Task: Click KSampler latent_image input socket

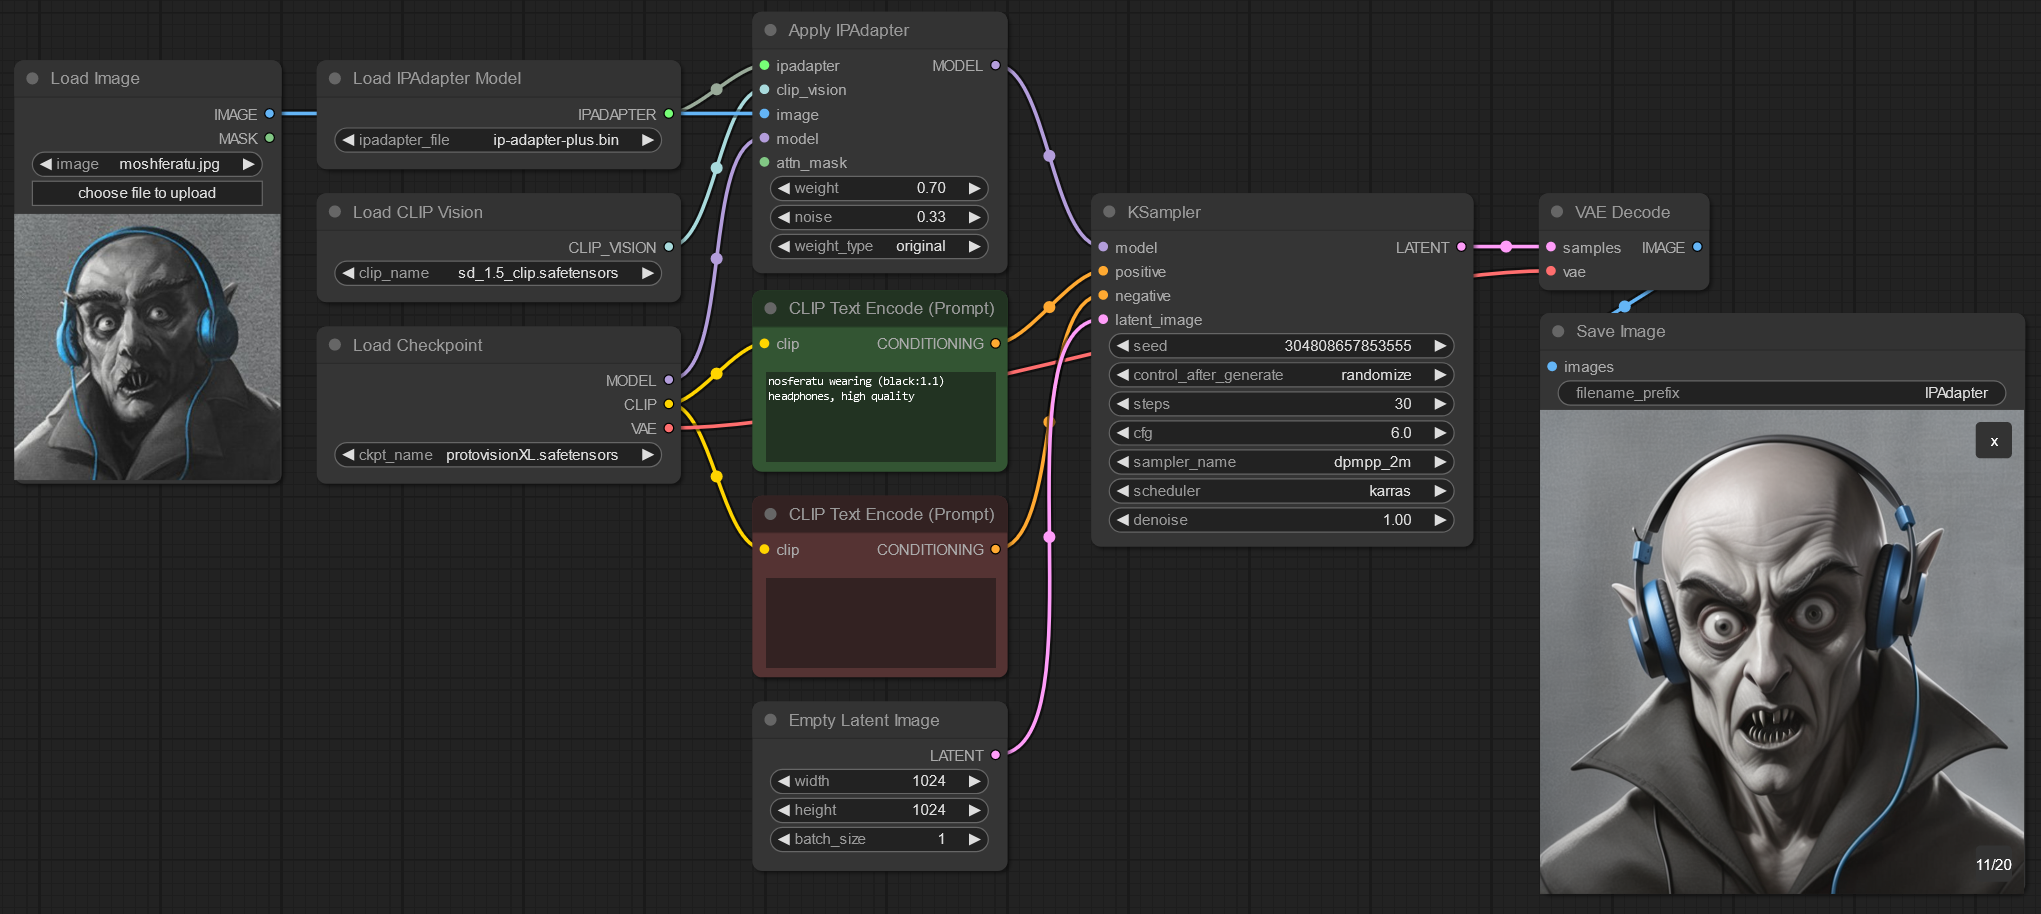Action: (x=1103, y=319)
